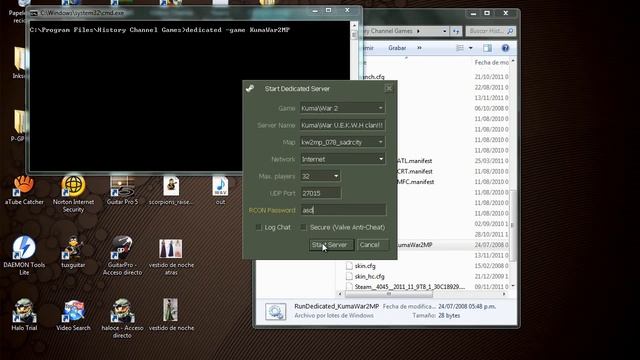Click the Server Name input field

[342, 125]
